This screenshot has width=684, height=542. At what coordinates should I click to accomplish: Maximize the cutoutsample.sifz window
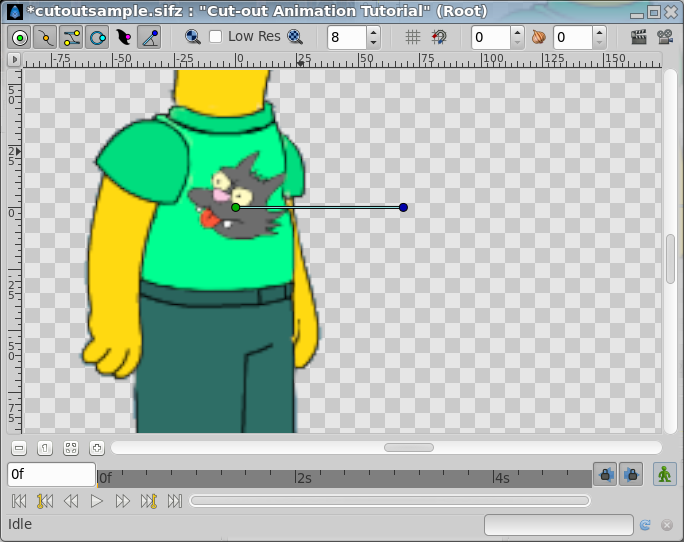click(653, 12)
